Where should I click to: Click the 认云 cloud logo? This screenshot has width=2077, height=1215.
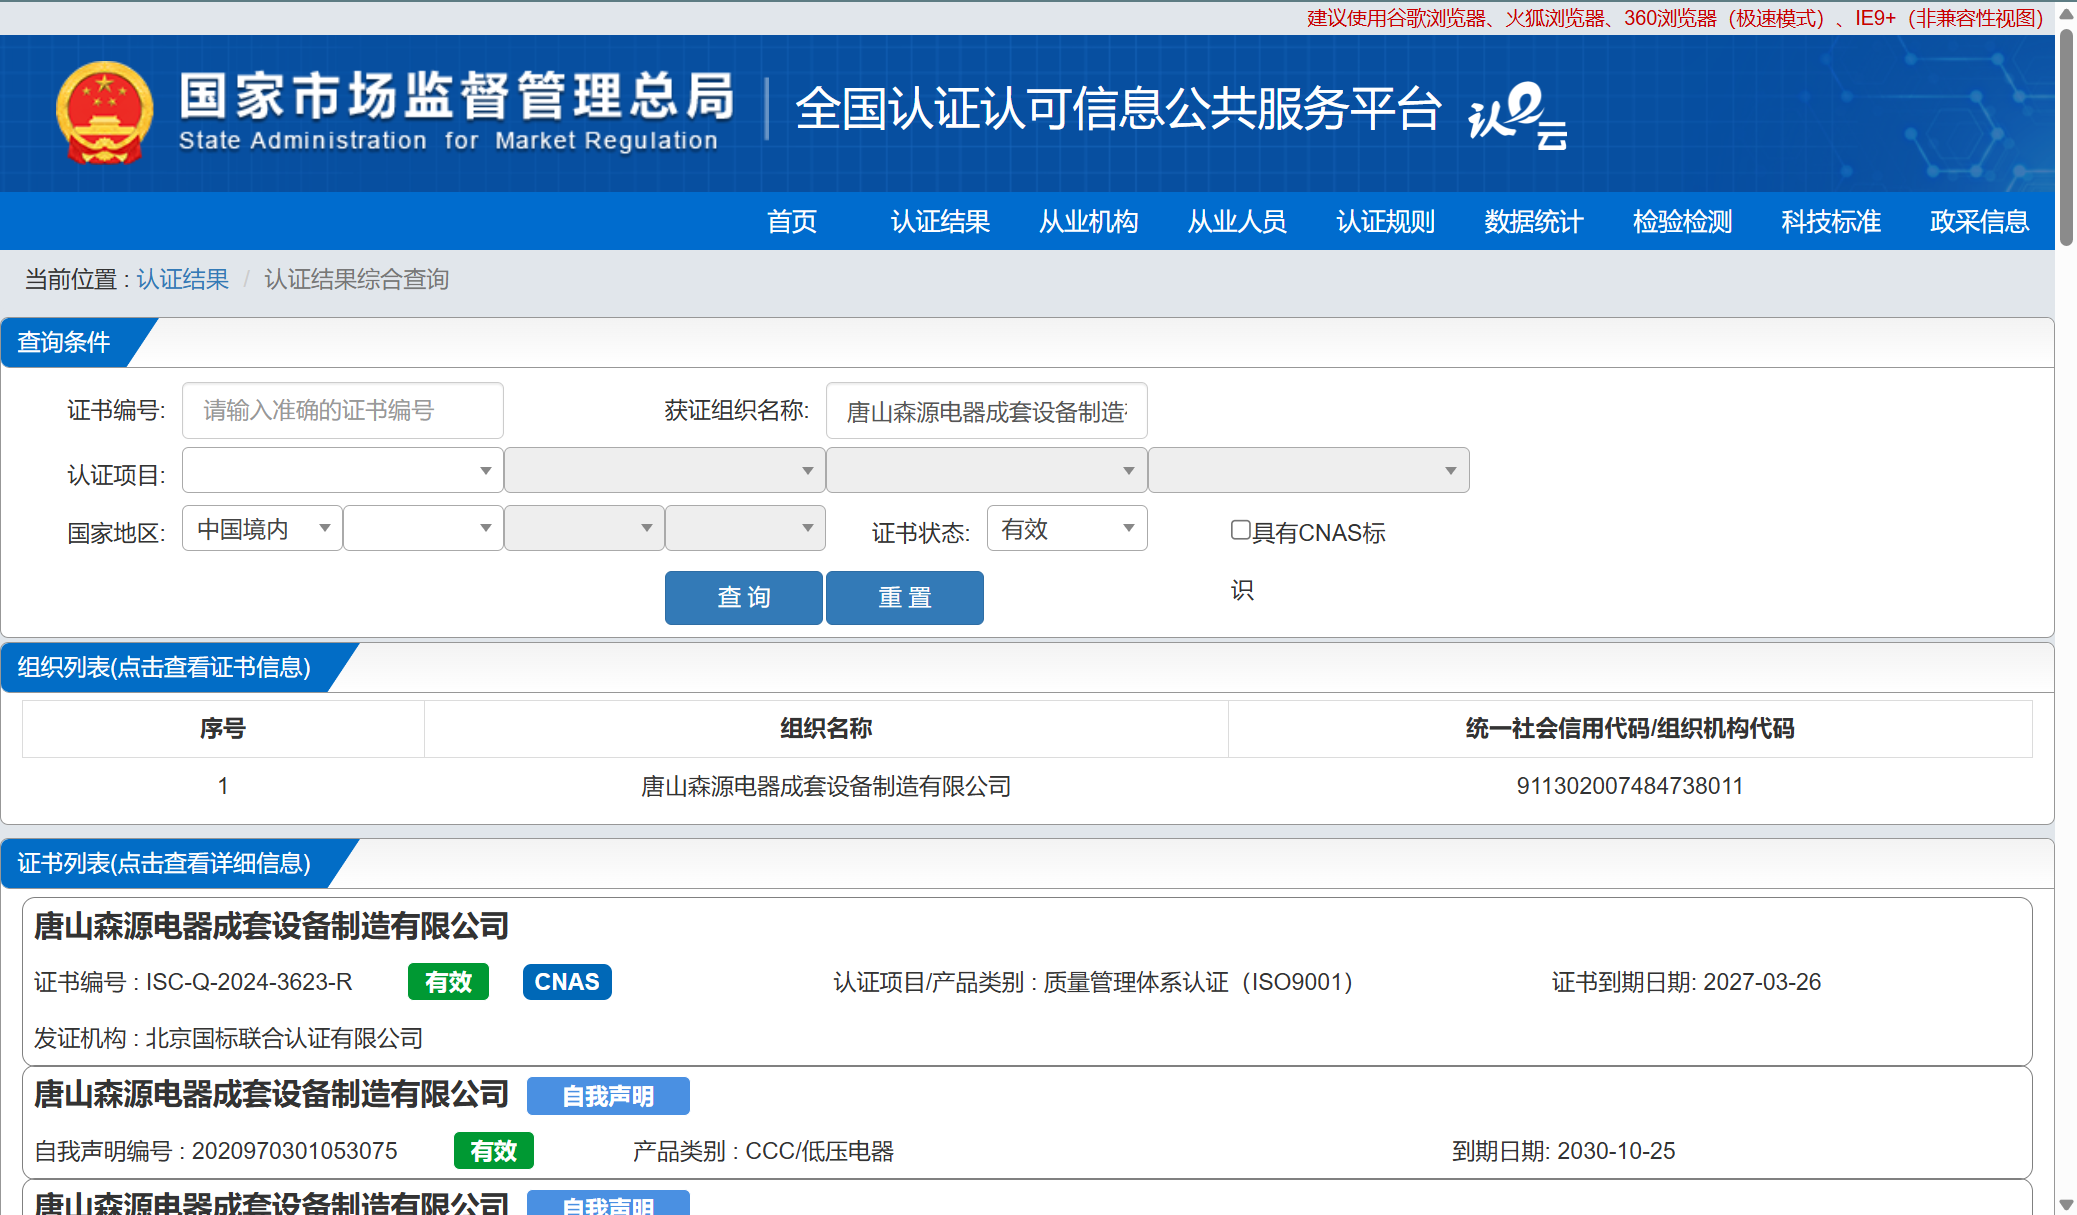(x=1517, y=115)
